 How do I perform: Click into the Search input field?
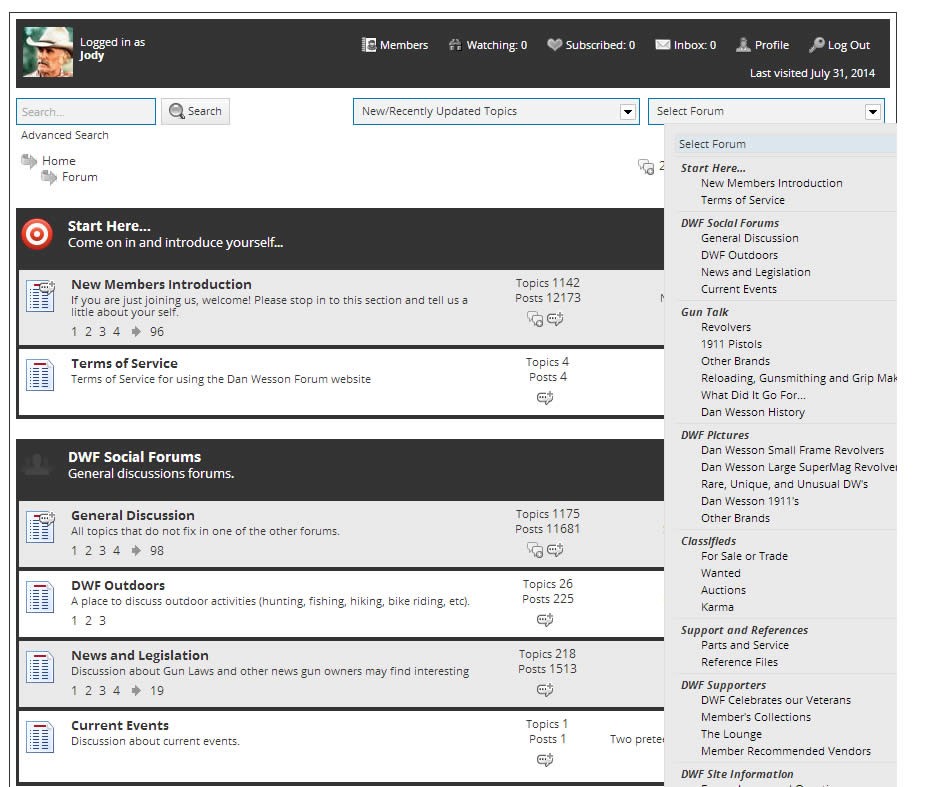(x=86, y=111)
